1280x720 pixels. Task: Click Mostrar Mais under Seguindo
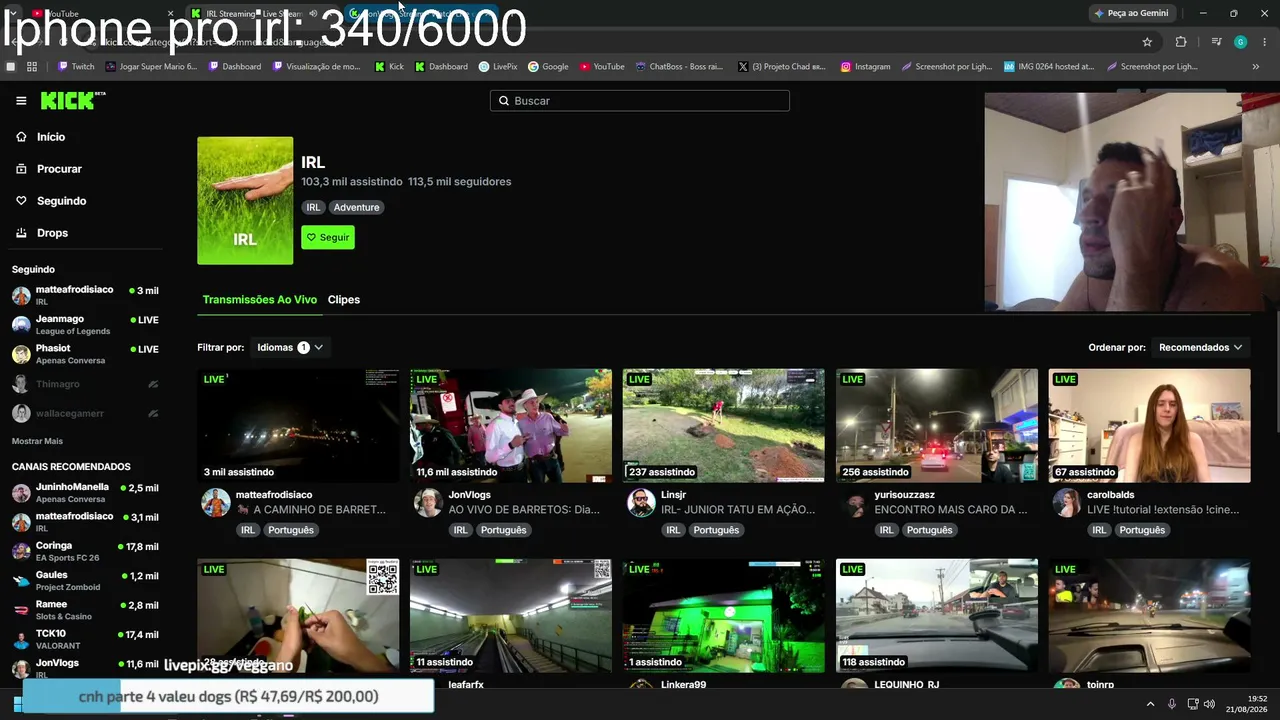click(x=37, y=441)
